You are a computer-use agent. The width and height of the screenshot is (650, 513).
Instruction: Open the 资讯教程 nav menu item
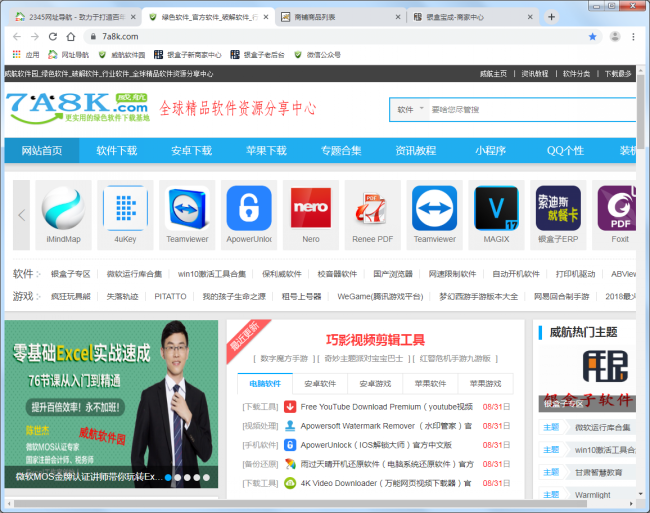[416, 150]
